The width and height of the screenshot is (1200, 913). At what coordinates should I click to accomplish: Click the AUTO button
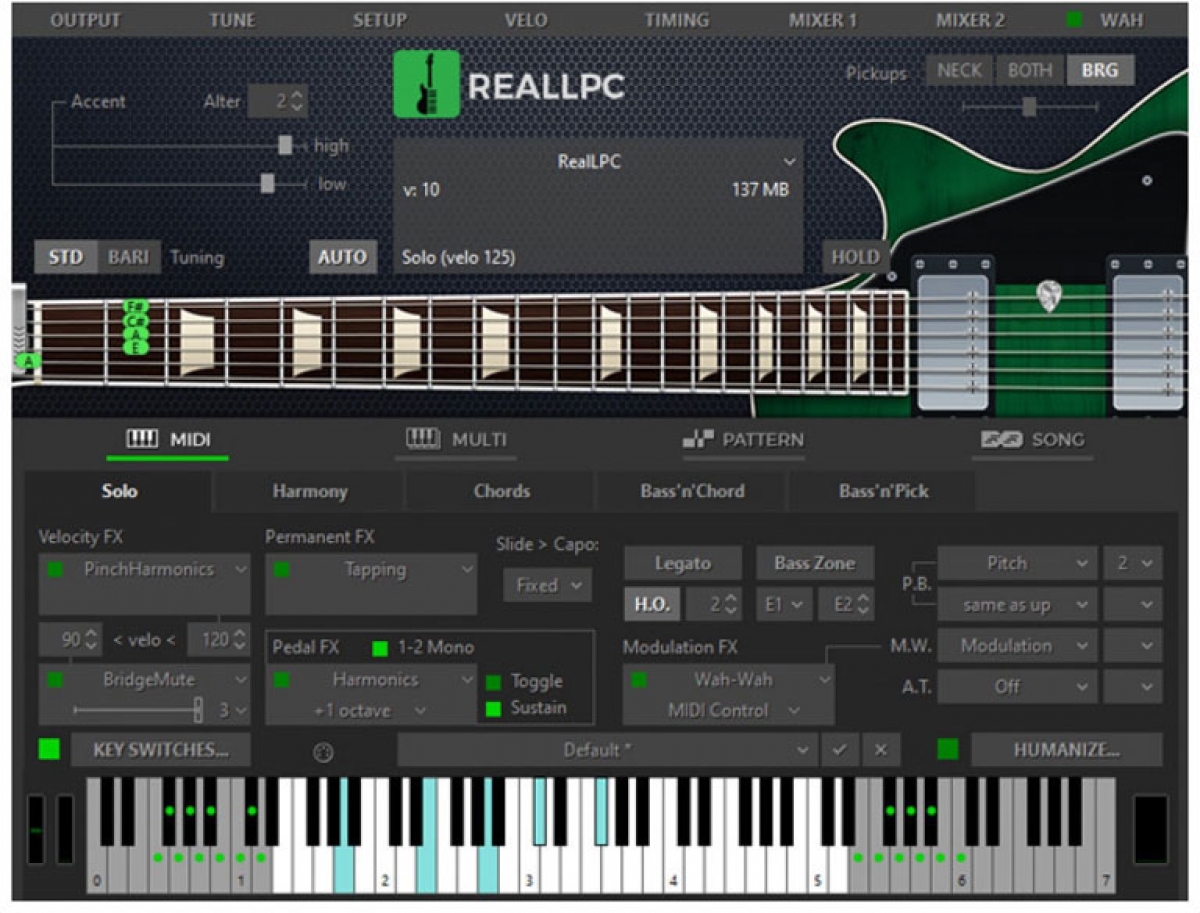pyautogui.click(x=342, y=257)
